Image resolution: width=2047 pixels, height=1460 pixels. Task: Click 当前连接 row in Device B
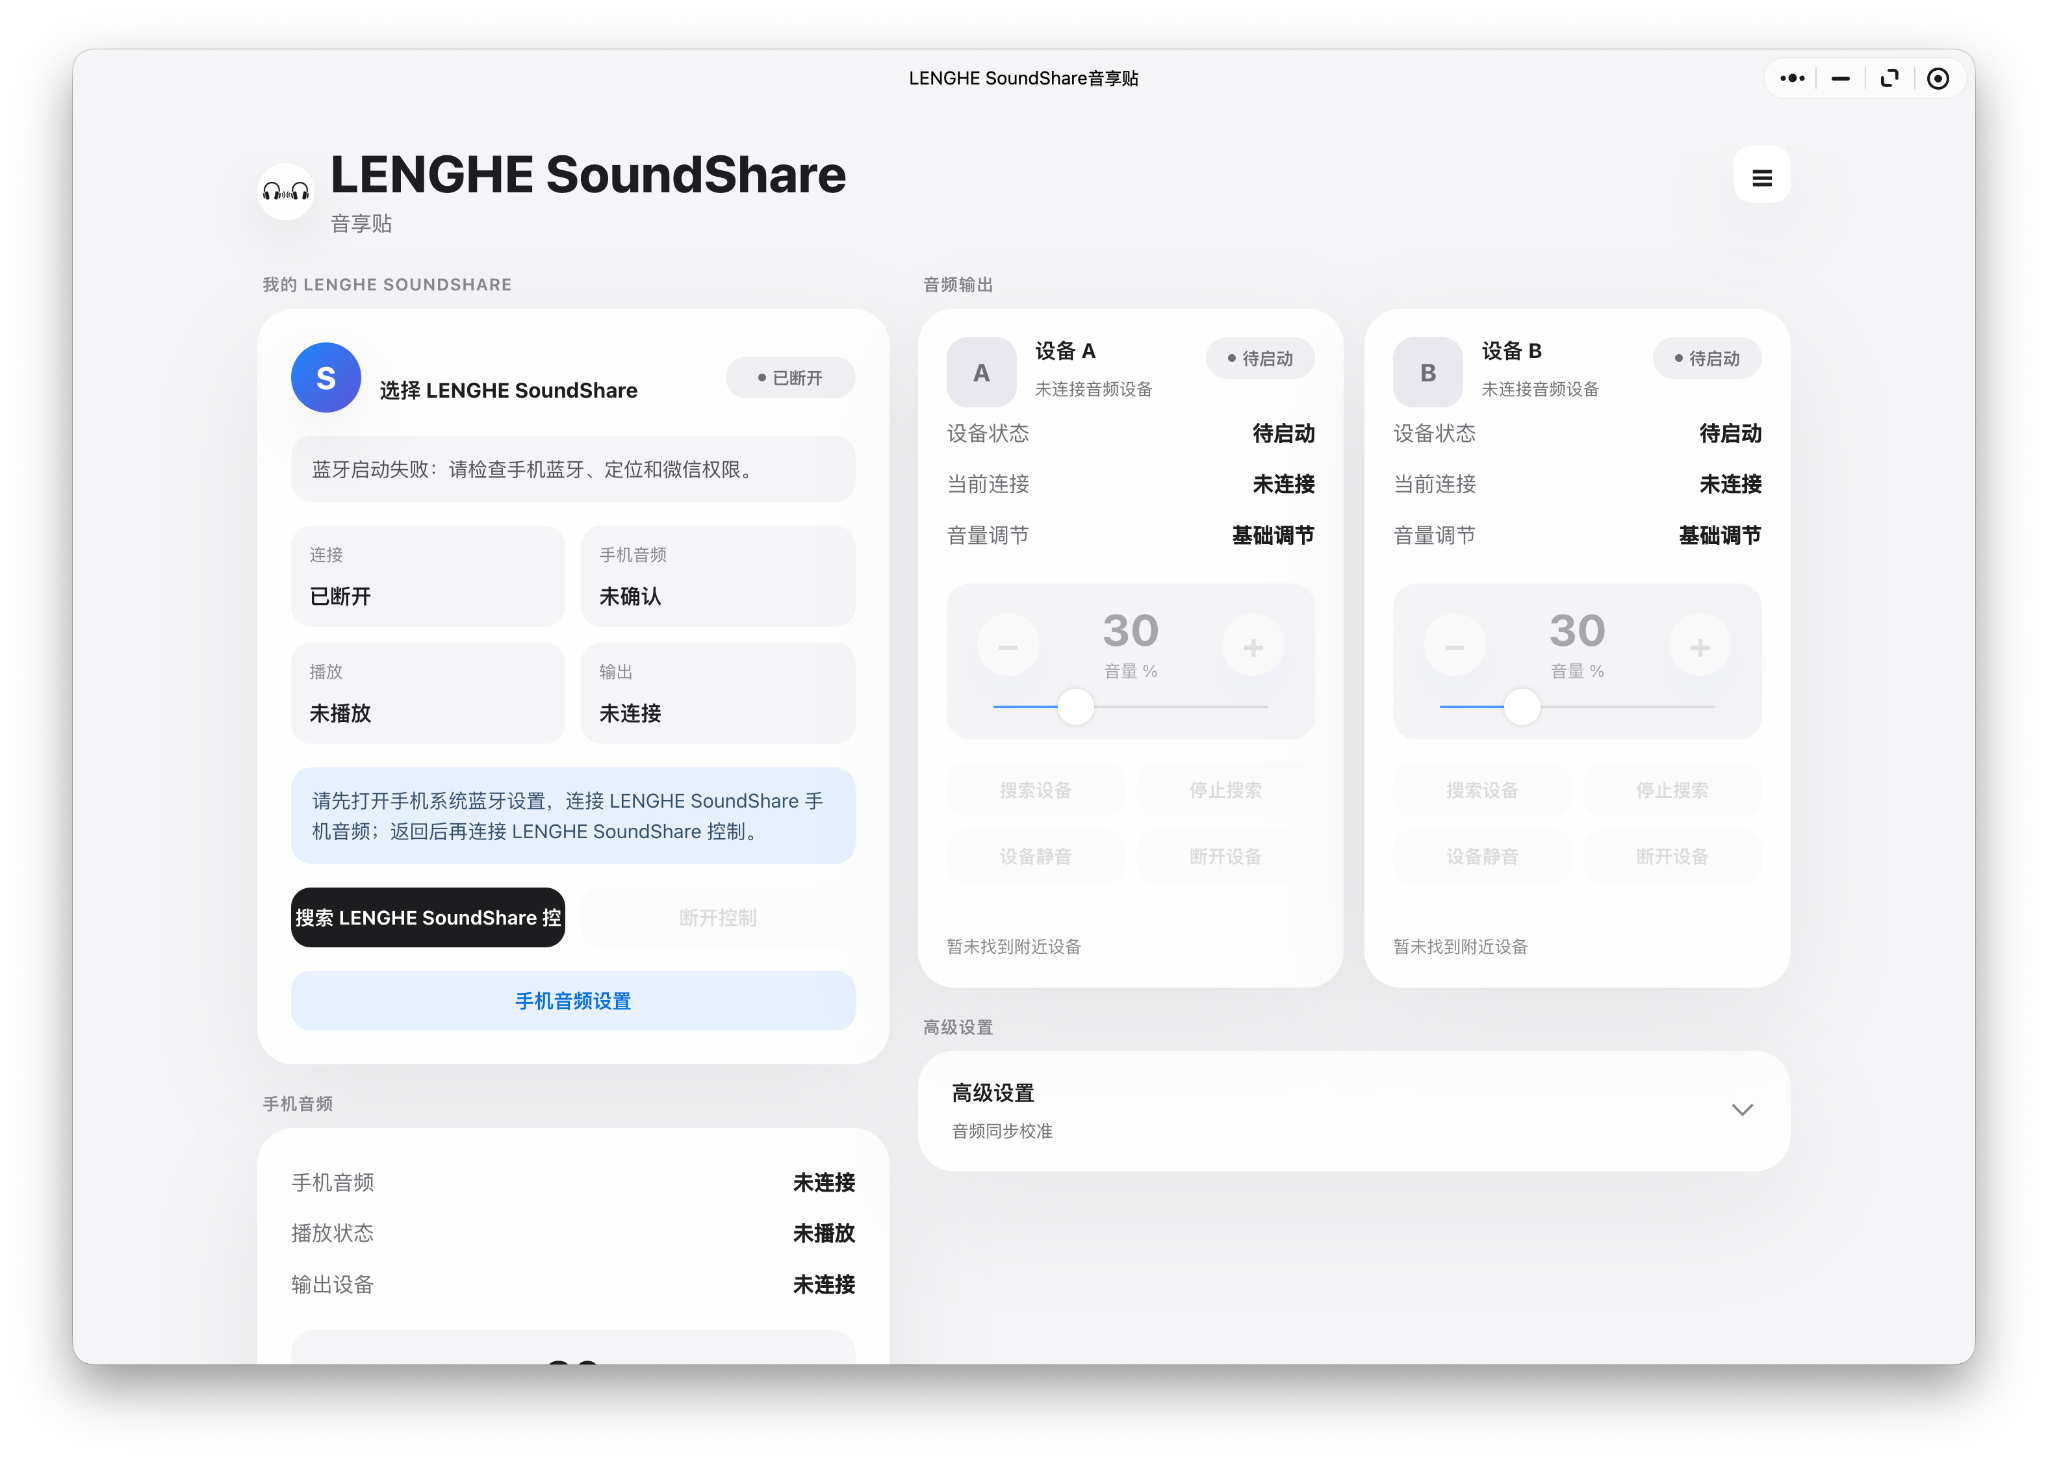pos(1577,484)
